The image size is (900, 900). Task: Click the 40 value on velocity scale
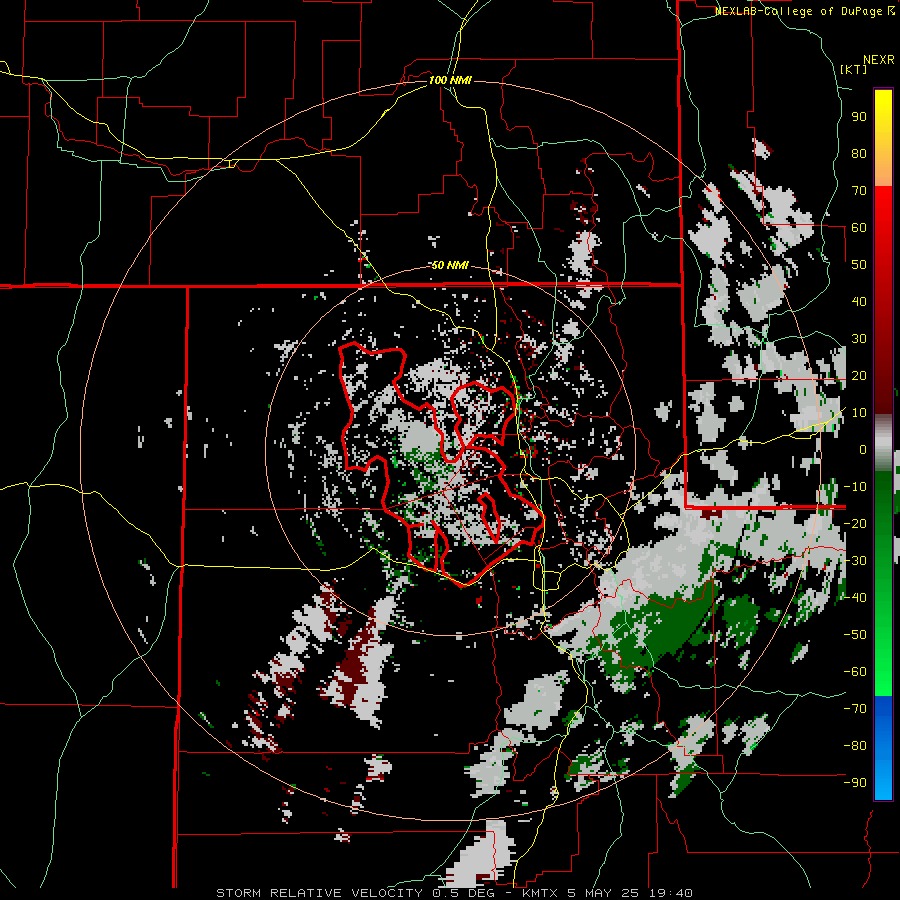(859, 301)
